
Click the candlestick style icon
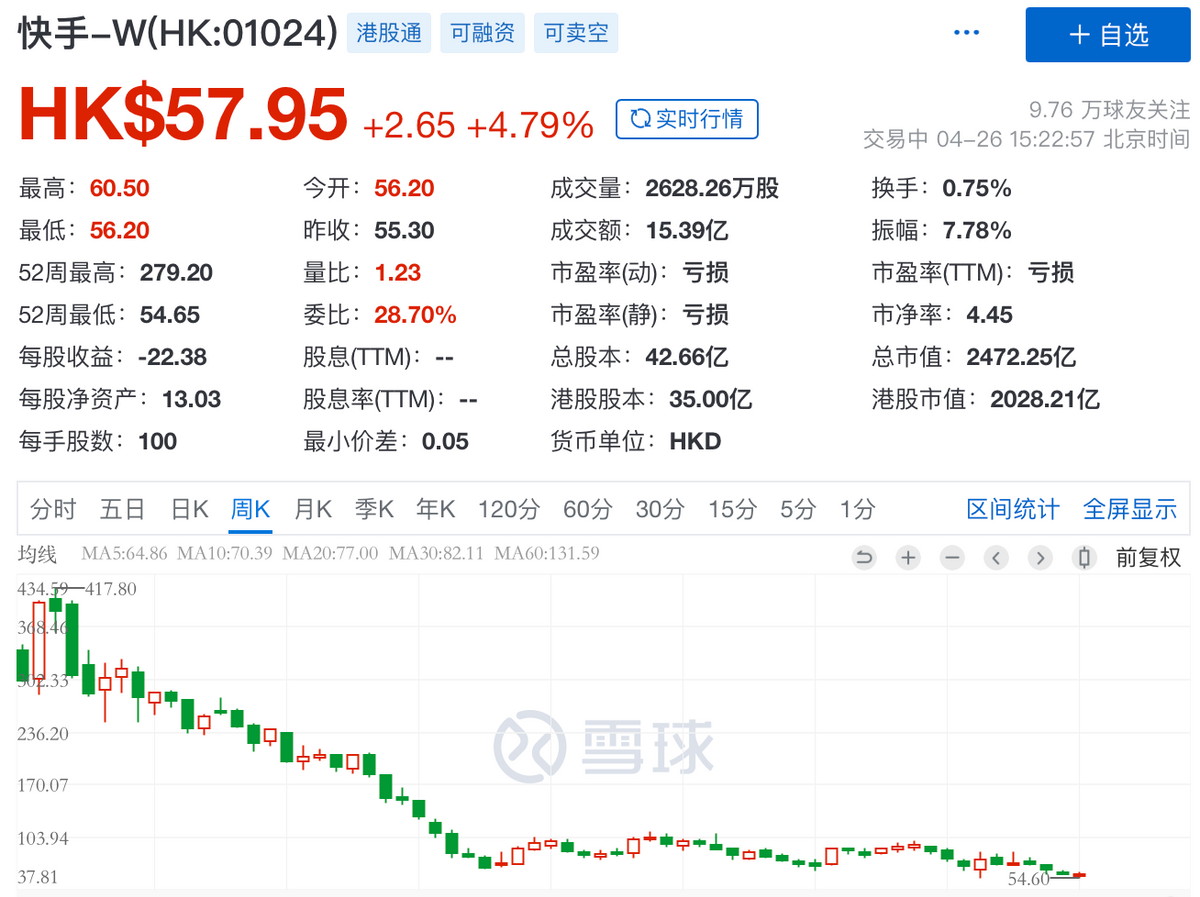tap(1083, 558)
